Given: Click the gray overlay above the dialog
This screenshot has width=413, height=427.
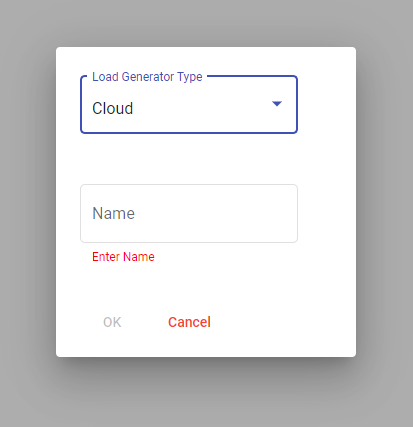Looking at the screenshot, I should (206, 23).
